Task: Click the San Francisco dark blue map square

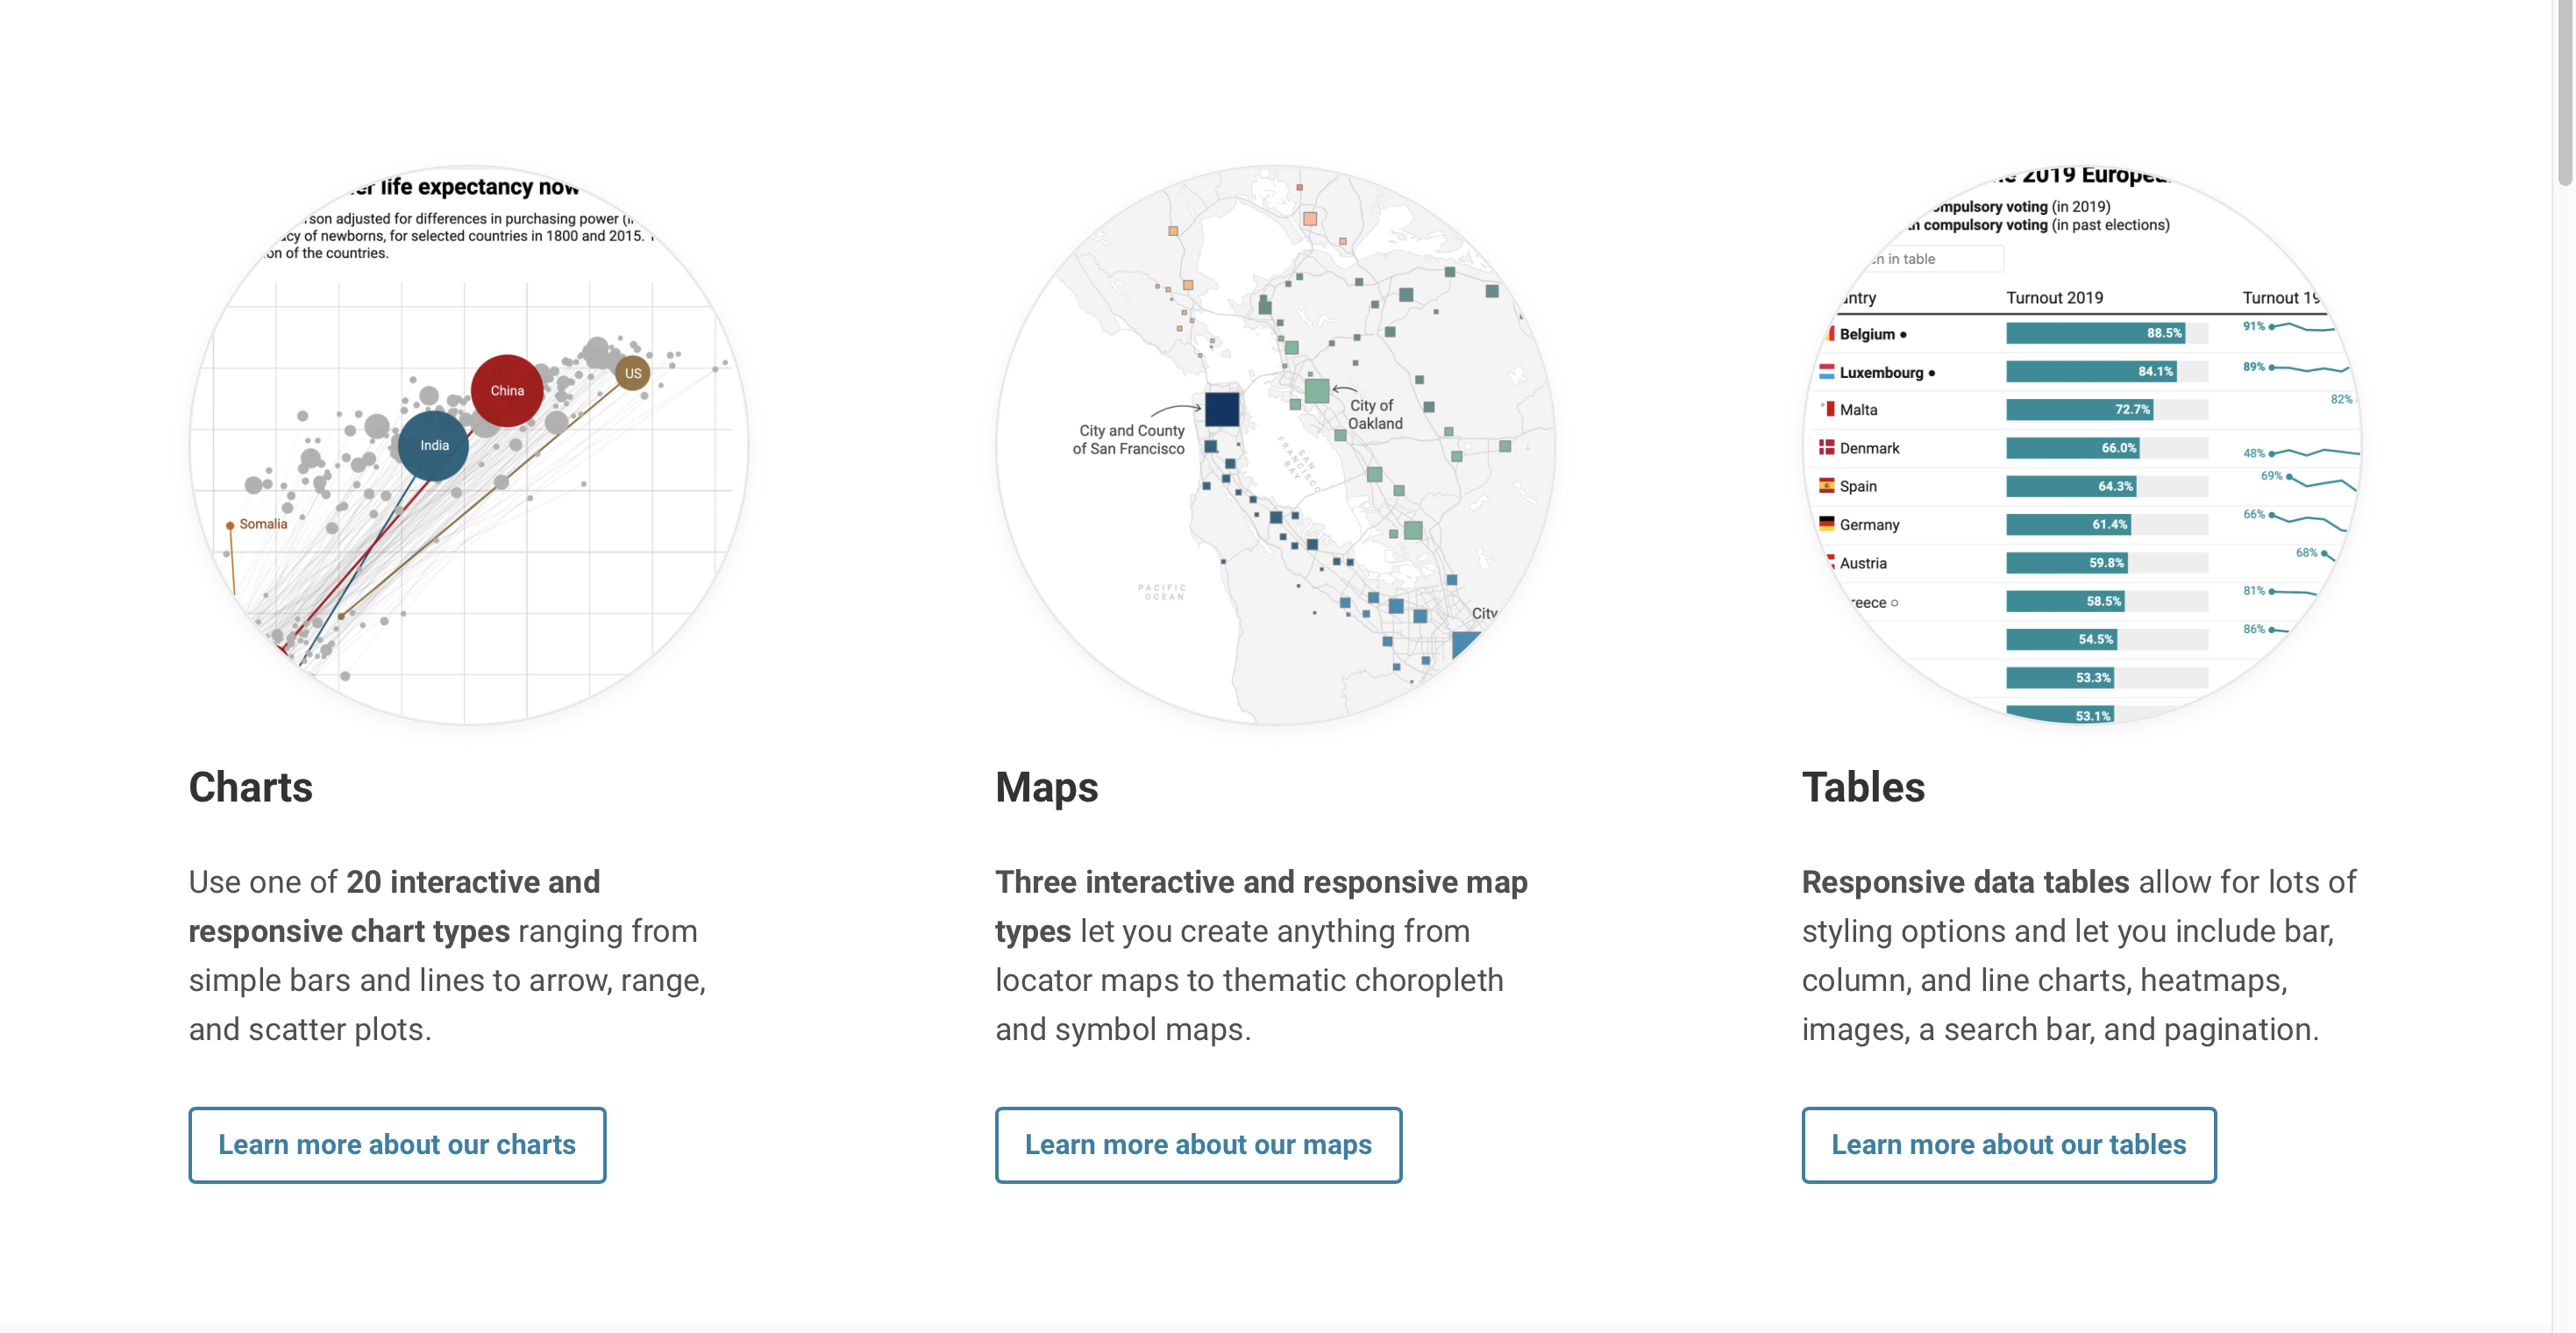Action: tap(1221, 409)
